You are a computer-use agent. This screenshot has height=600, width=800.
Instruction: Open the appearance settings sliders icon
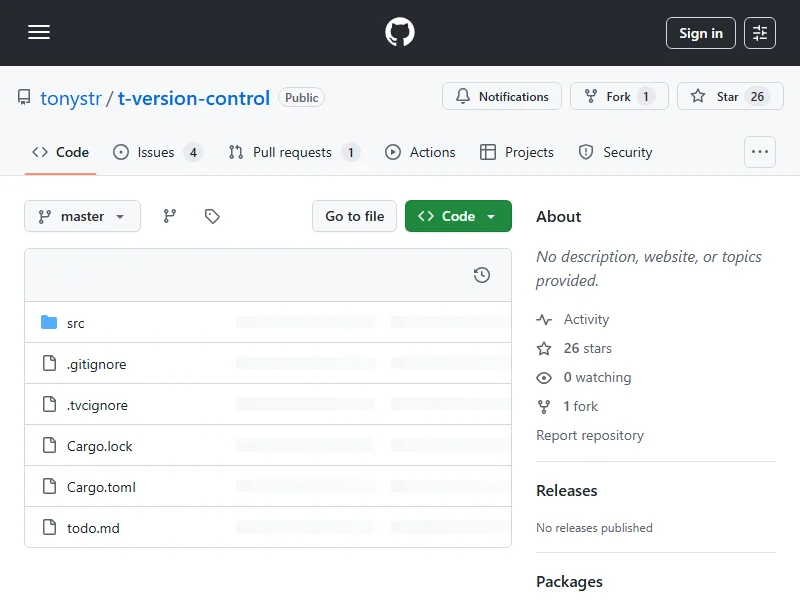coord(760,33)
